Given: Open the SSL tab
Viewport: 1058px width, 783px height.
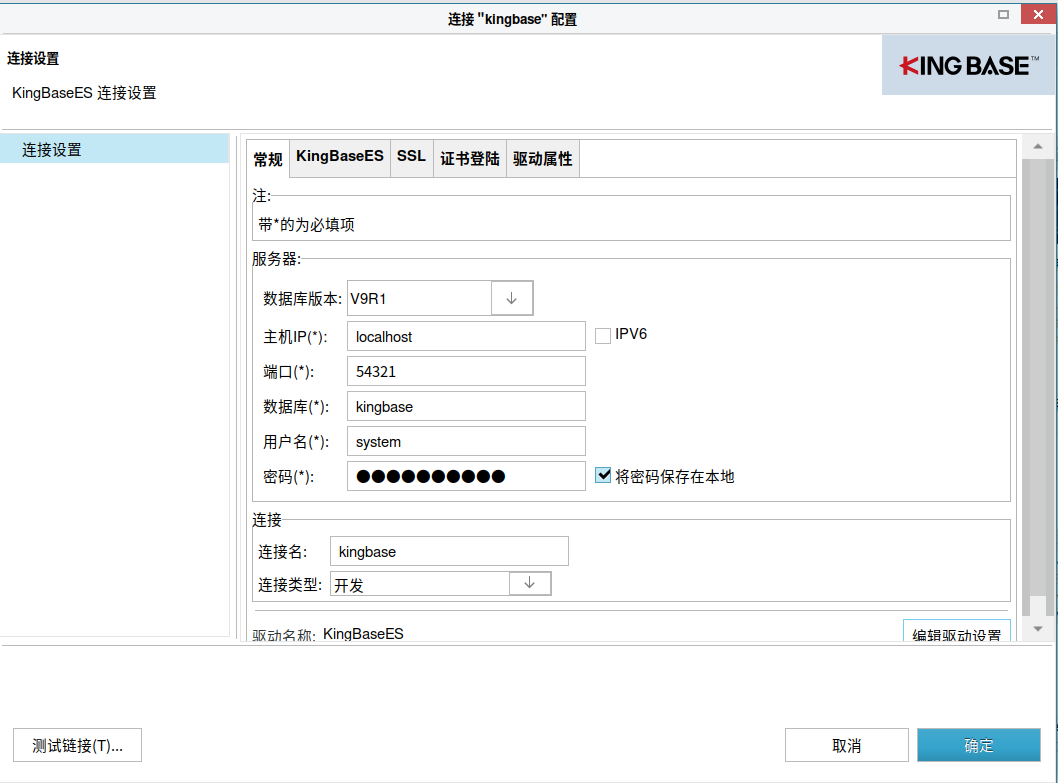Looking at the screenshot, I should (411, 157).
